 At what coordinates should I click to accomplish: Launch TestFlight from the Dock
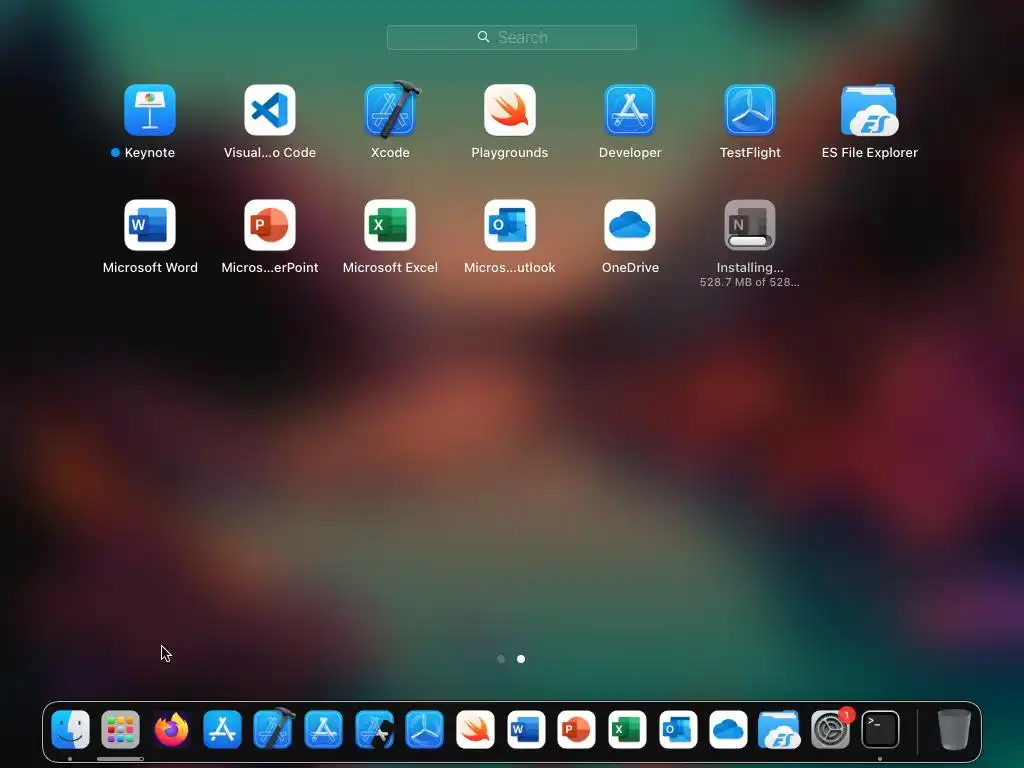pyautogui.click(x=424, y=729)
